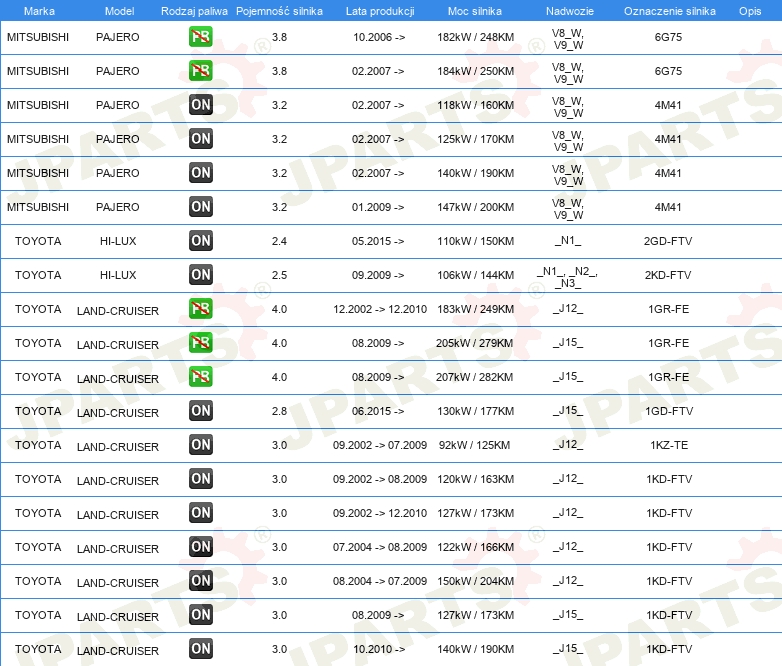Screen dimensions: 782x666
Task: Click the 4M41 code in the 147kW / 200KM row
Action: click(x=668, y=207)
